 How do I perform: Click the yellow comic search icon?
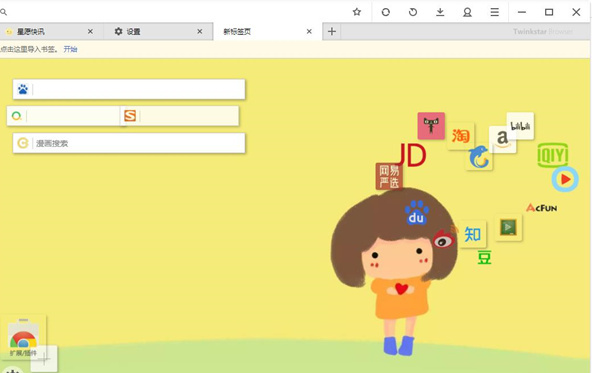(23, 143)
